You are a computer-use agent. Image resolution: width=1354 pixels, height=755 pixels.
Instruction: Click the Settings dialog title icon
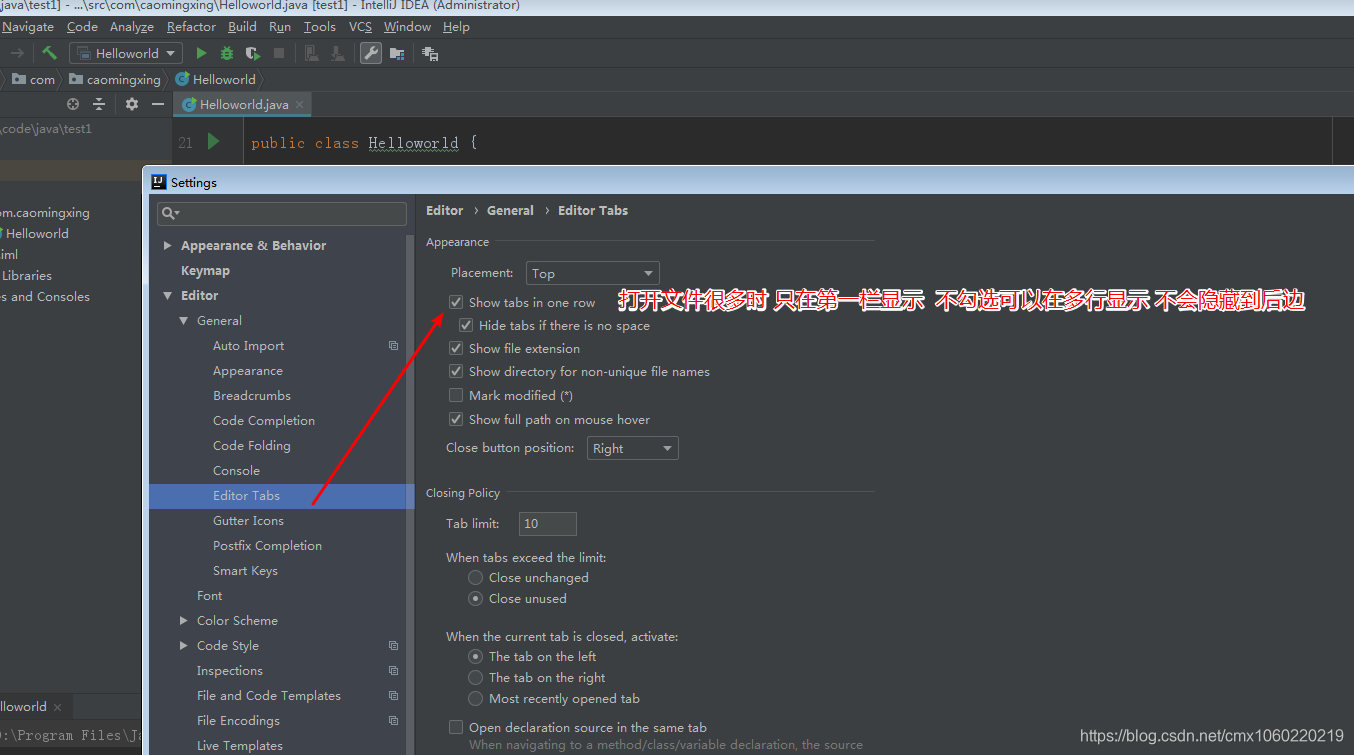click(158, 182)
